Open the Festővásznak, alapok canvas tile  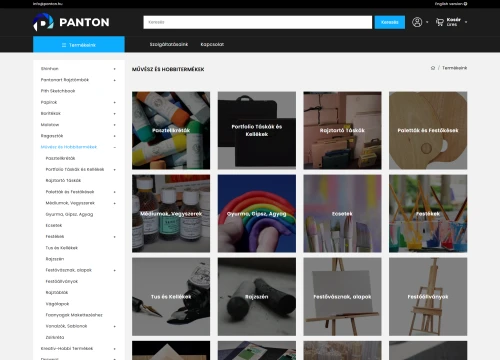click(342, 297)
